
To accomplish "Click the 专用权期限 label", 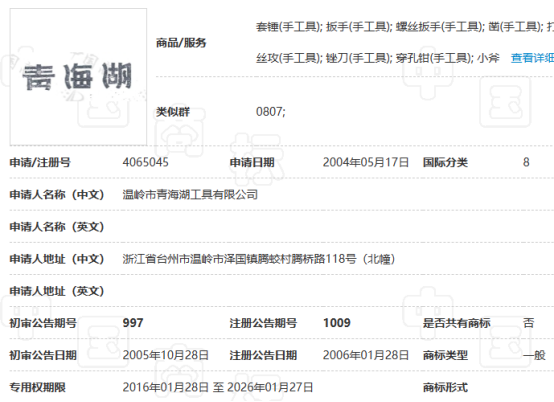I will 37,387.
